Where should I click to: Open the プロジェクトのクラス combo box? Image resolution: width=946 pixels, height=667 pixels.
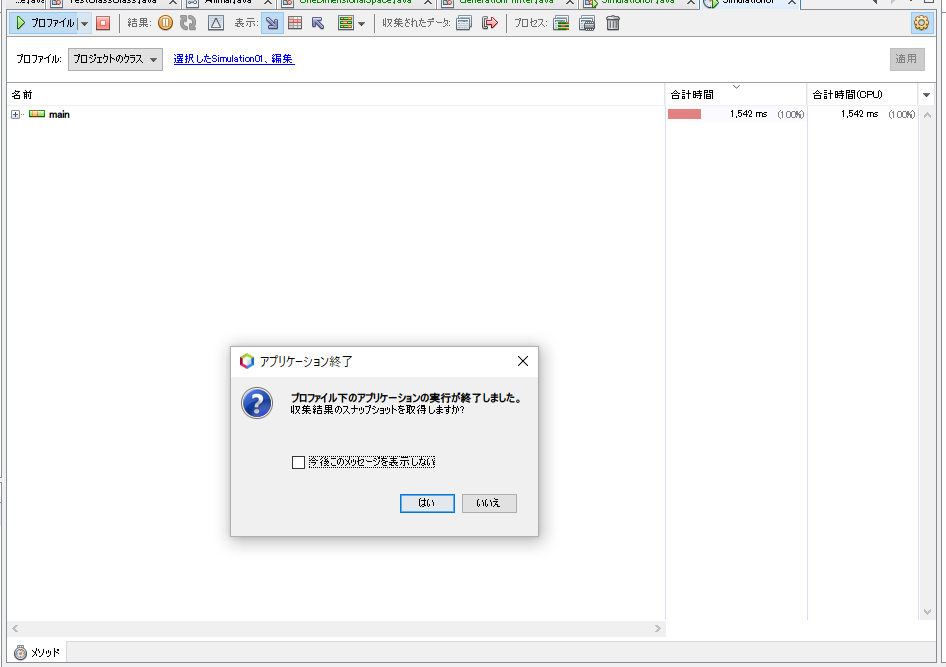click(115, 59)
